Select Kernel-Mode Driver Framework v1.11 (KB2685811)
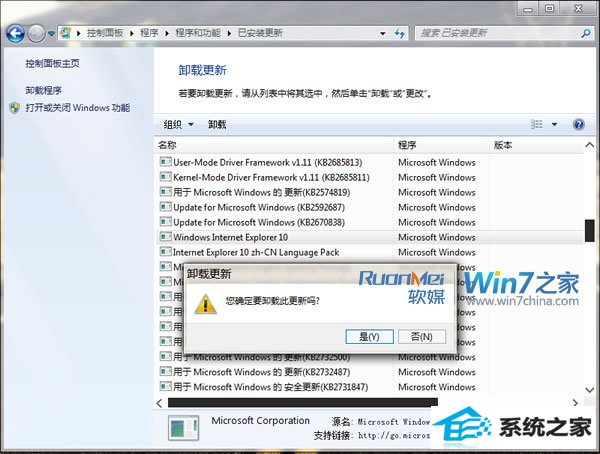600x454 pixels. pos(271,177)
